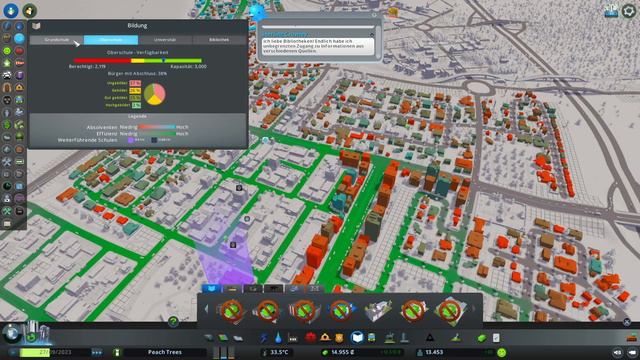Open the Districts tool icon
The width and height of the screenshot is (640, 360).
(x=238, y=338)
